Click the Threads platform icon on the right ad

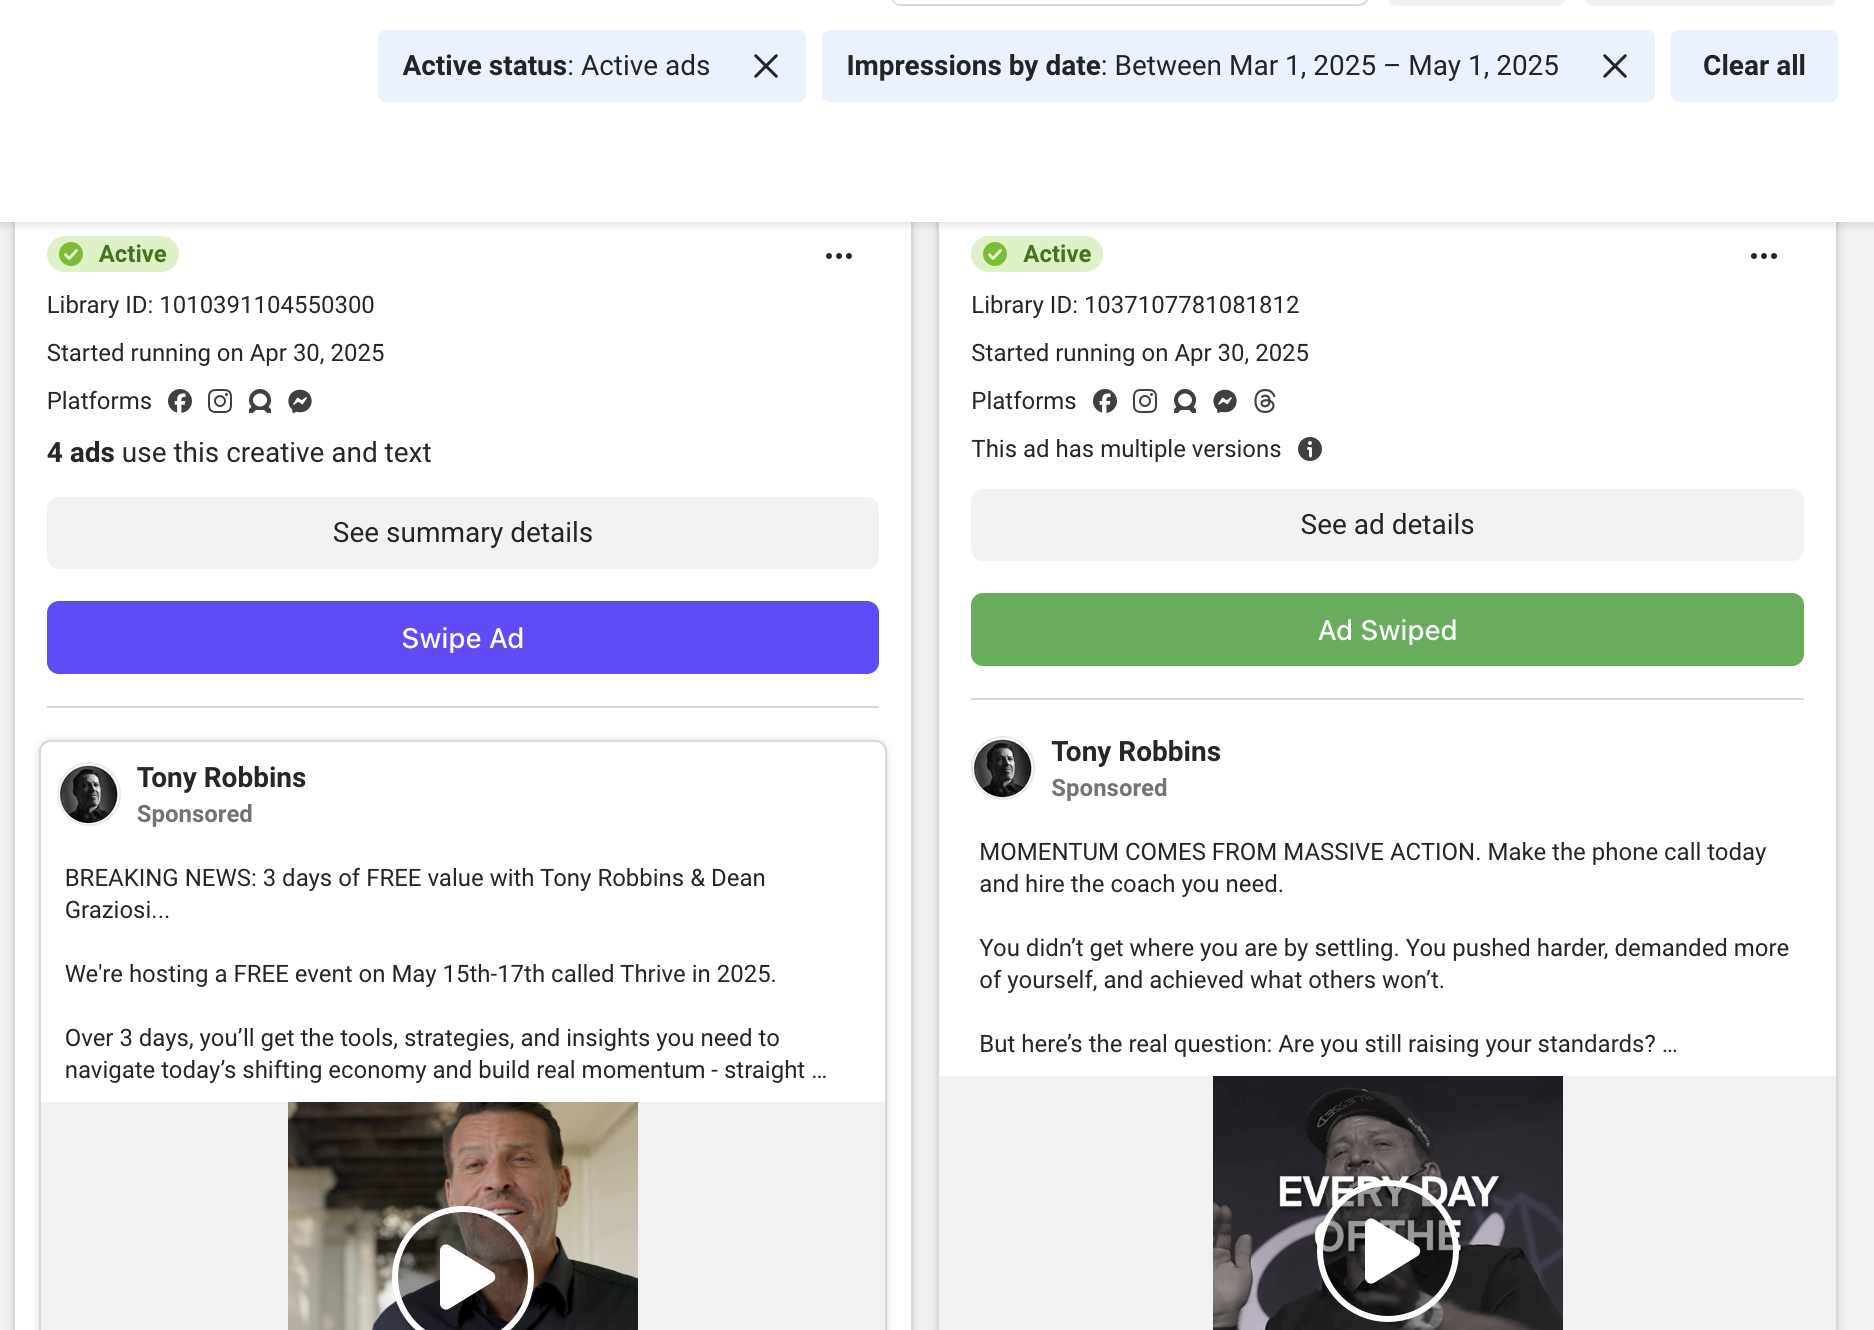click(x=1265, y=401)
